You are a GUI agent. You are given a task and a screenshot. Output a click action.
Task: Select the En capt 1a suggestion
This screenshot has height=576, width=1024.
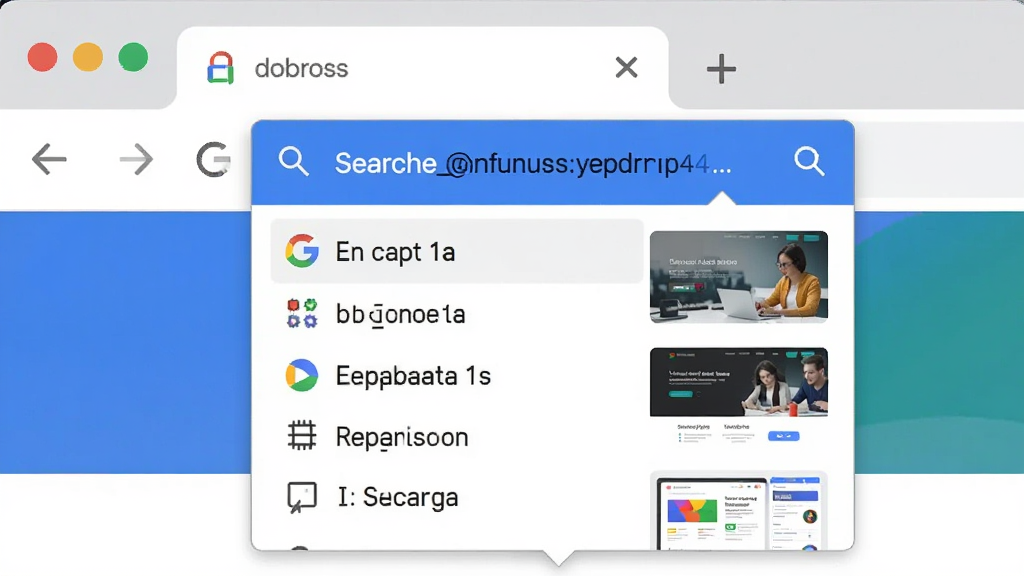(x=457, y=251)
